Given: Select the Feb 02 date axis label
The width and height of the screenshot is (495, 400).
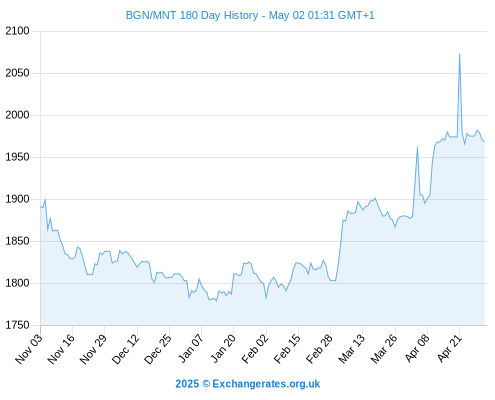Looking at the screenshot, I should pos(255,348).
